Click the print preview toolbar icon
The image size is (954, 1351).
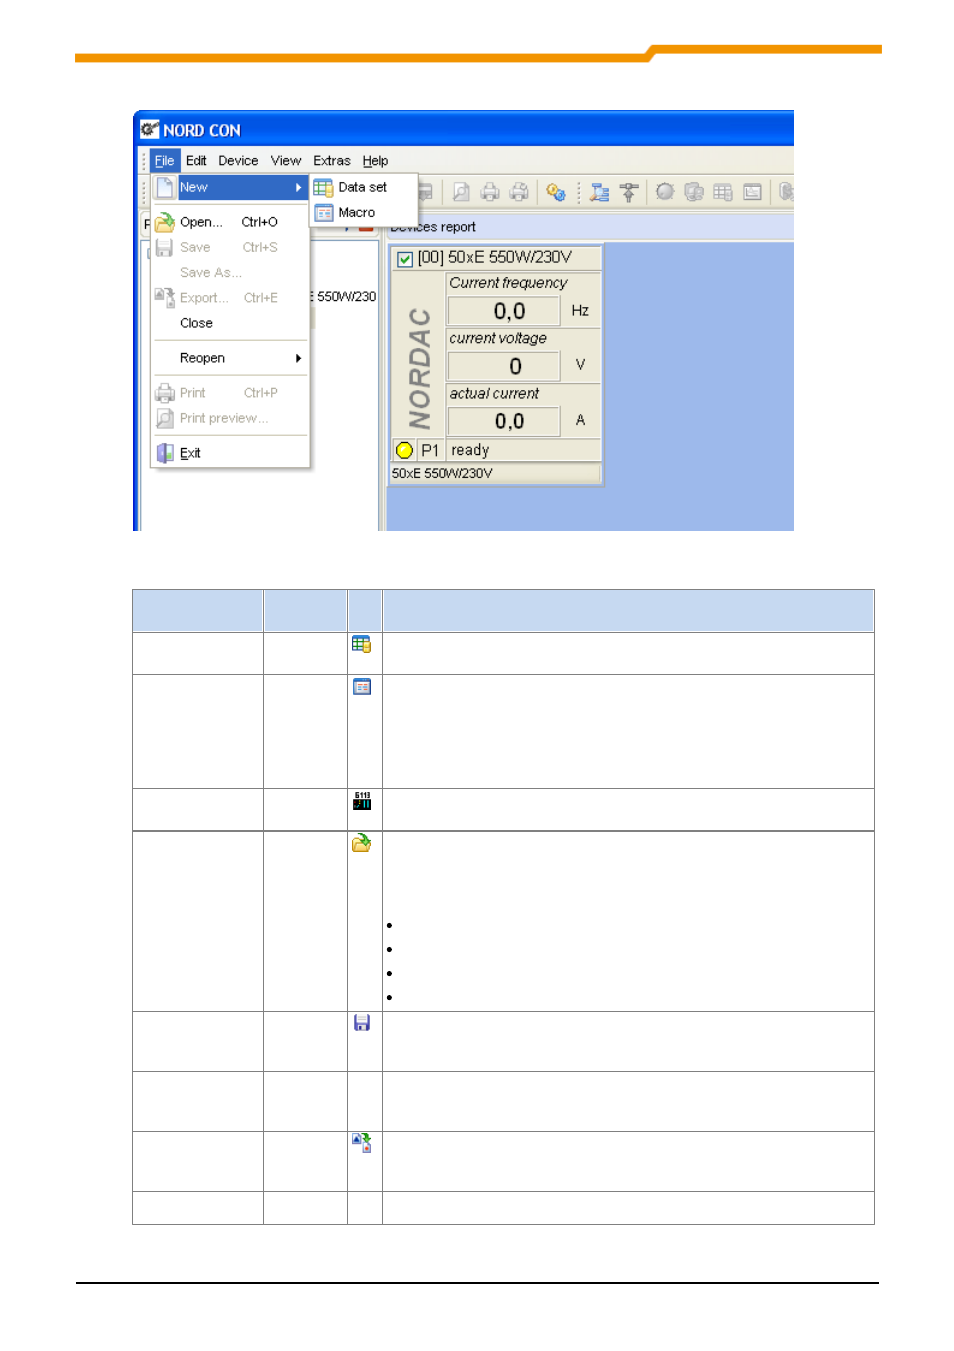pyautogui.click(x=461, y=192)
